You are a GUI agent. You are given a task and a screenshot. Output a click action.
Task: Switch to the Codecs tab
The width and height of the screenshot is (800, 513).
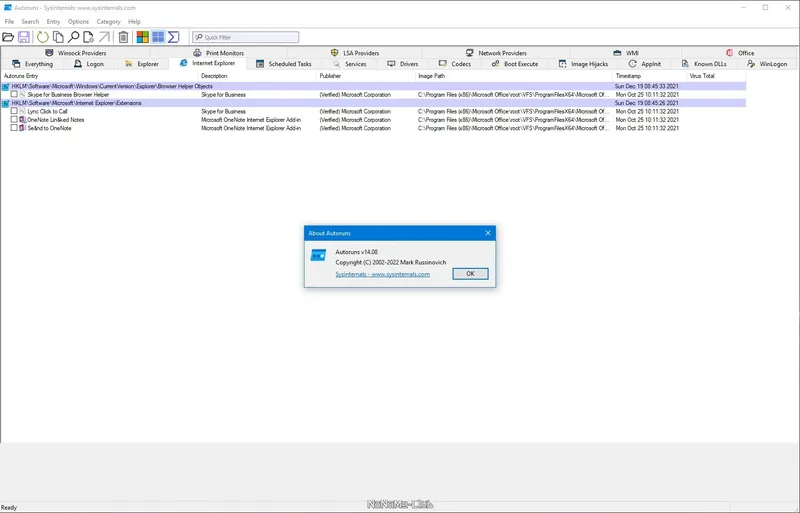click(455, 64)
